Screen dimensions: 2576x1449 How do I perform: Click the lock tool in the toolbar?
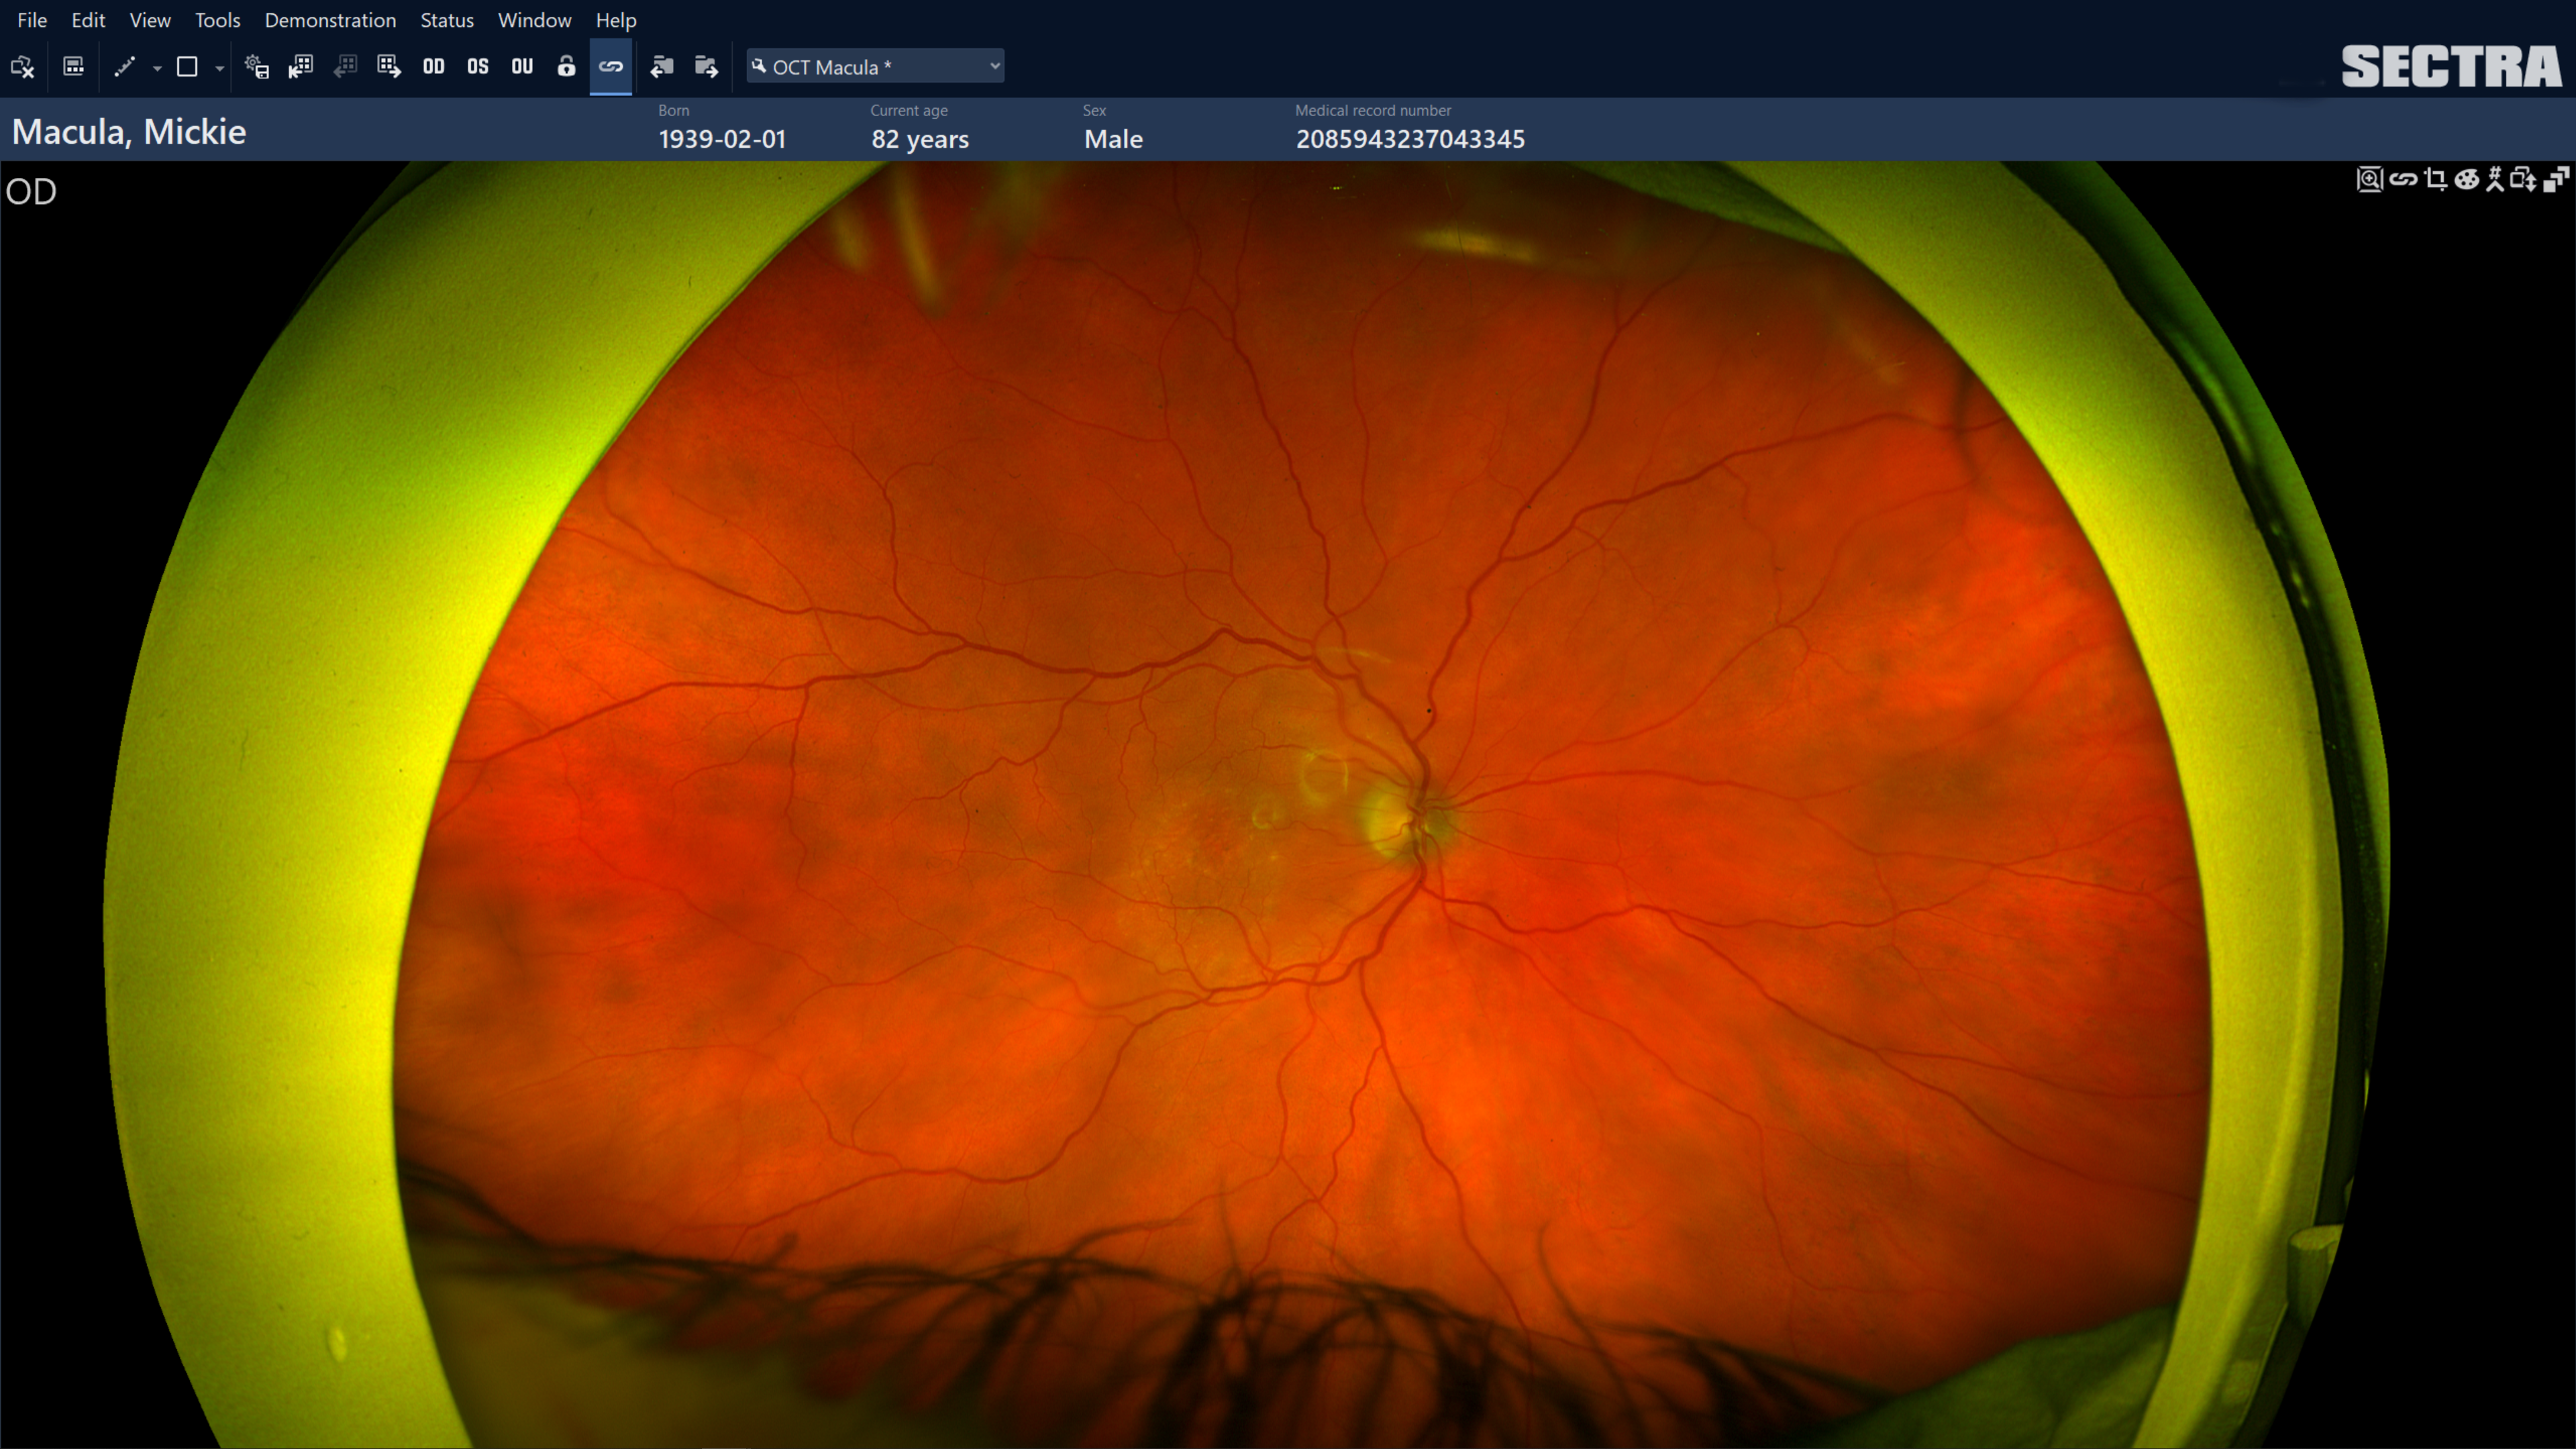coord(566,67)
